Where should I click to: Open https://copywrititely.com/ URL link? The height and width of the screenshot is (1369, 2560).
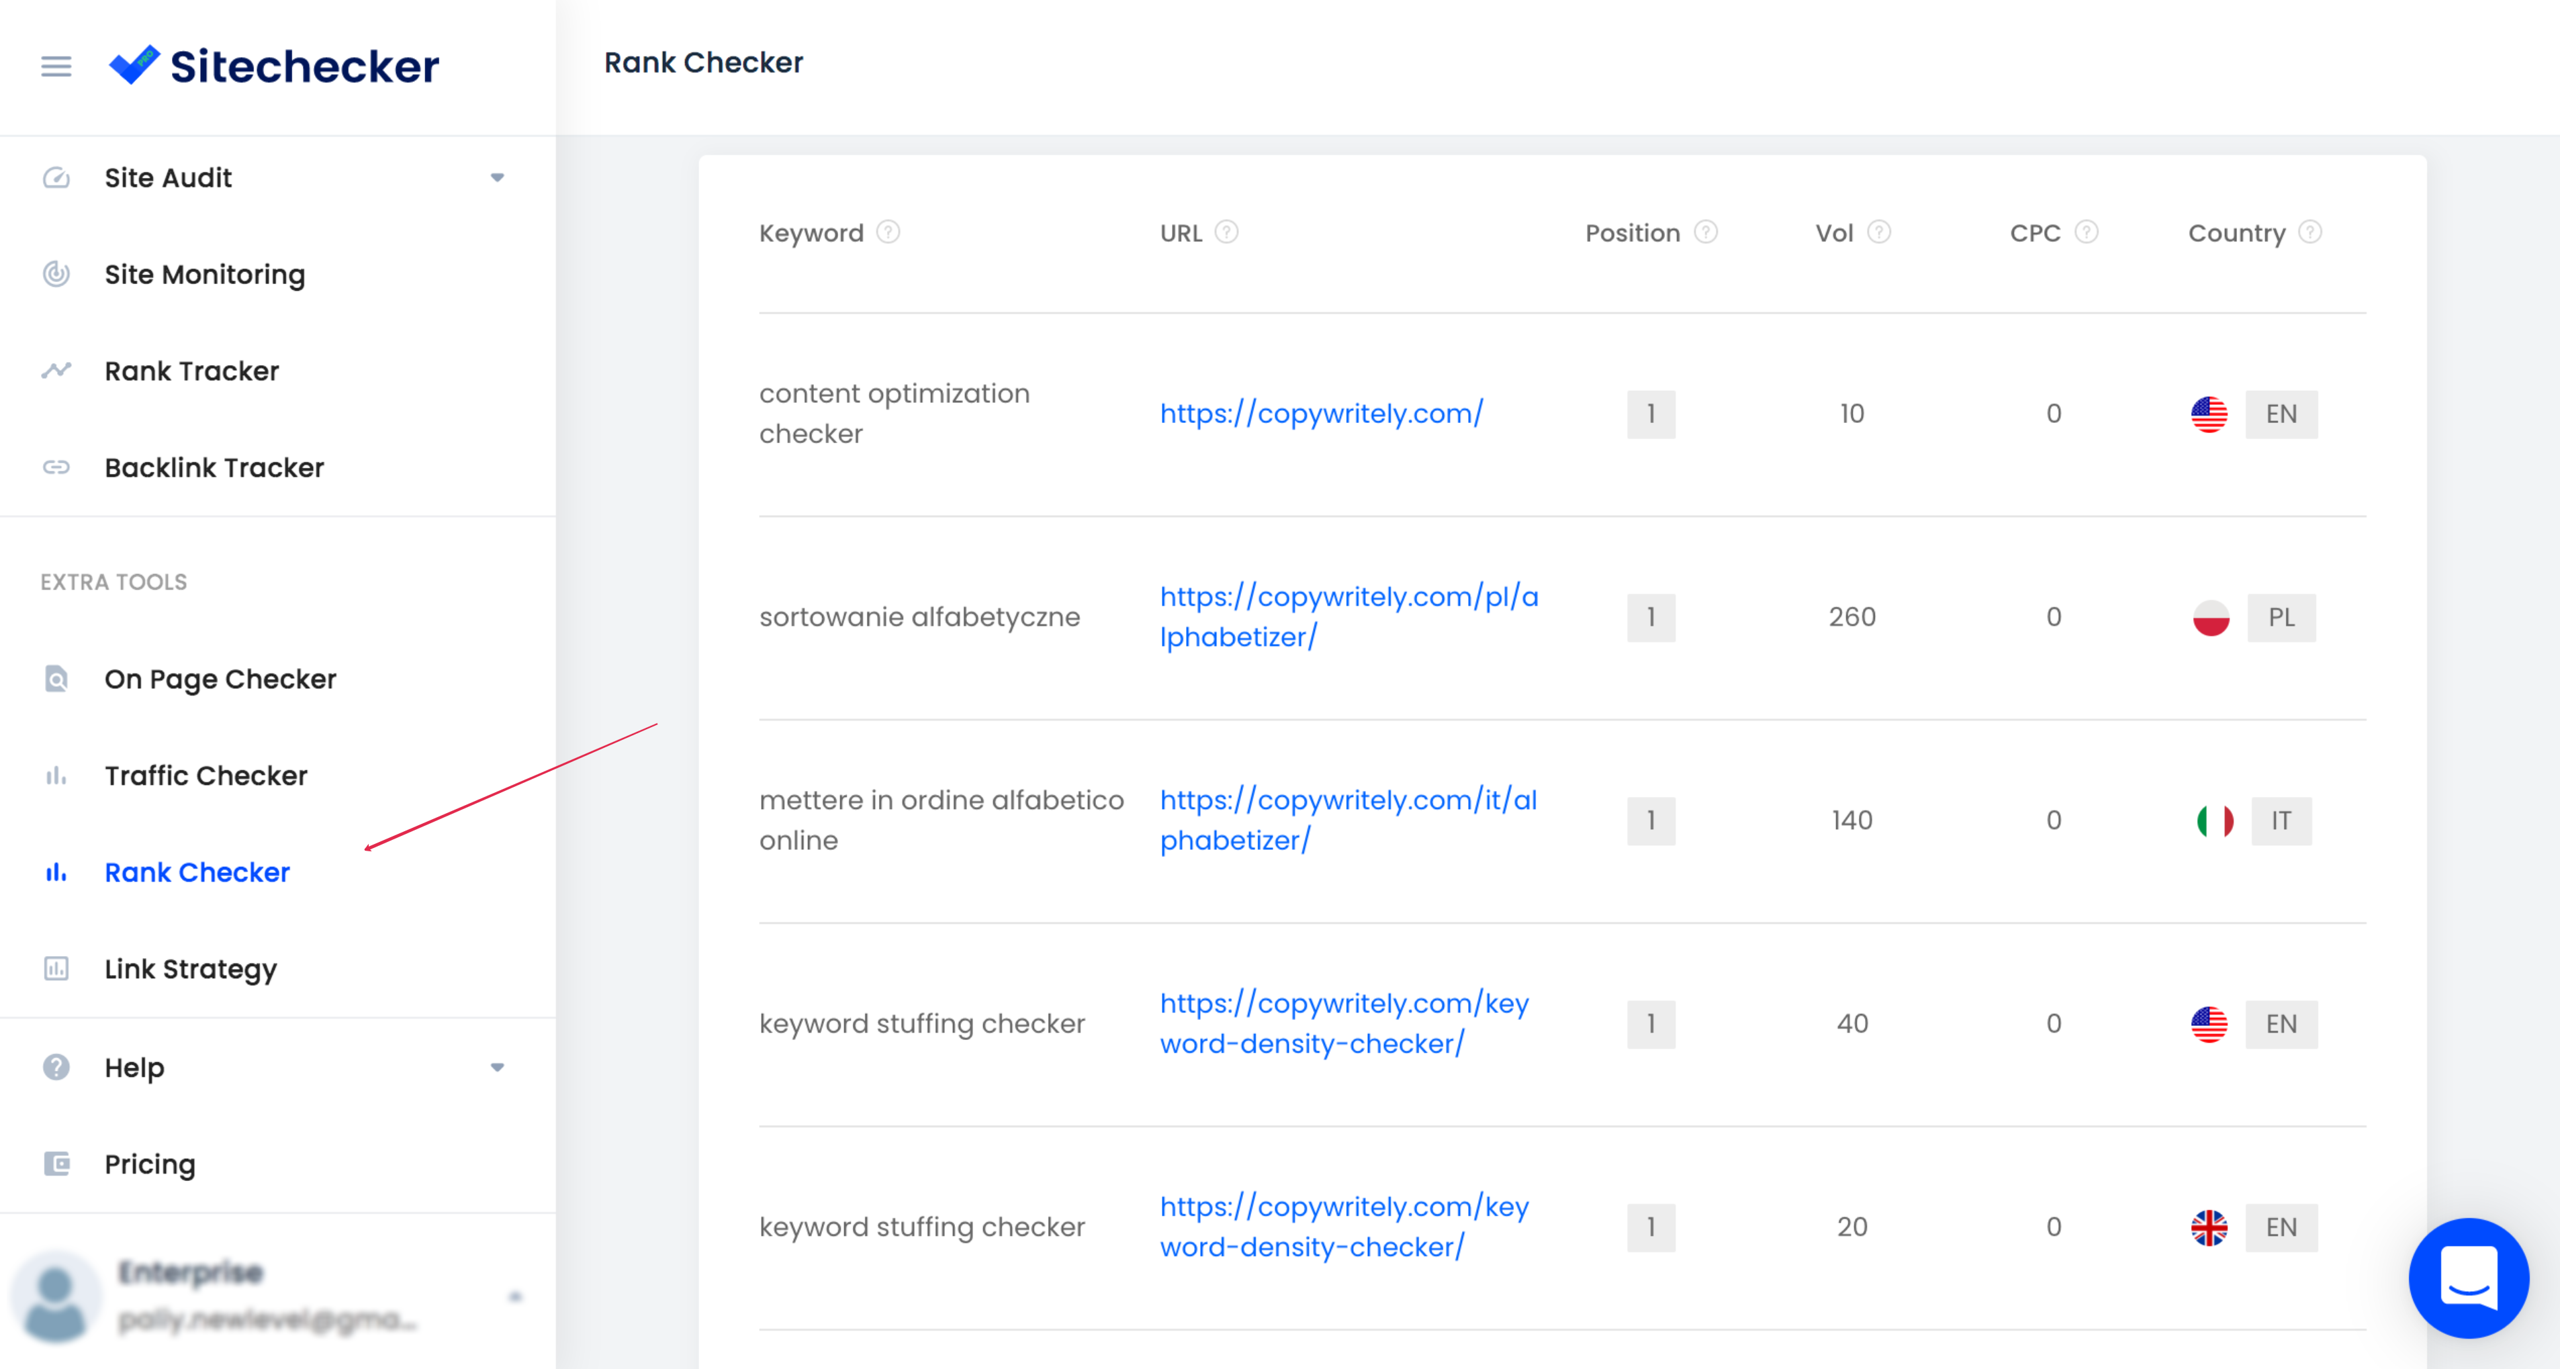pyautogui.click(x=1321, y=411)
